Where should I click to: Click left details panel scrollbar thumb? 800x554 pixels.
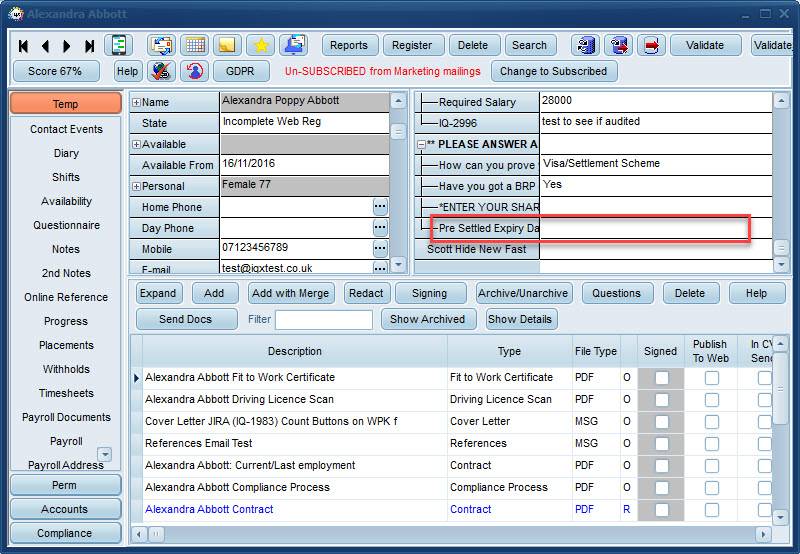(398, 132)
